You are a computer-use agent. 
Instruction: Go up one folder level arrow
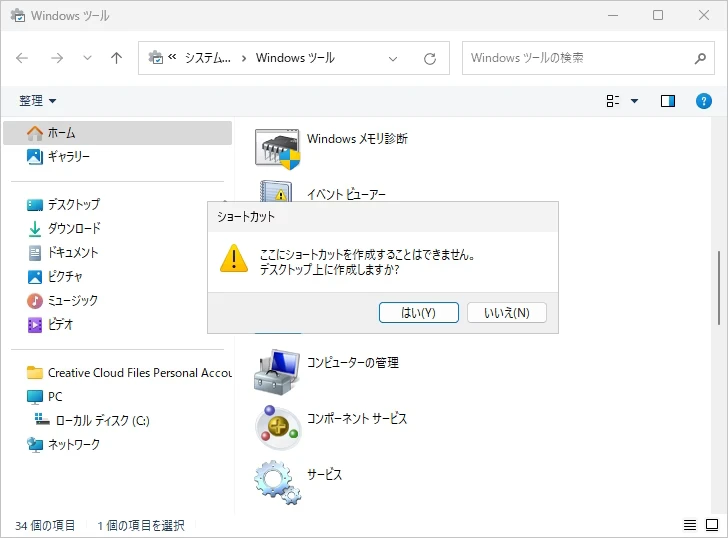pyautogui.click(x=116, y=58)
